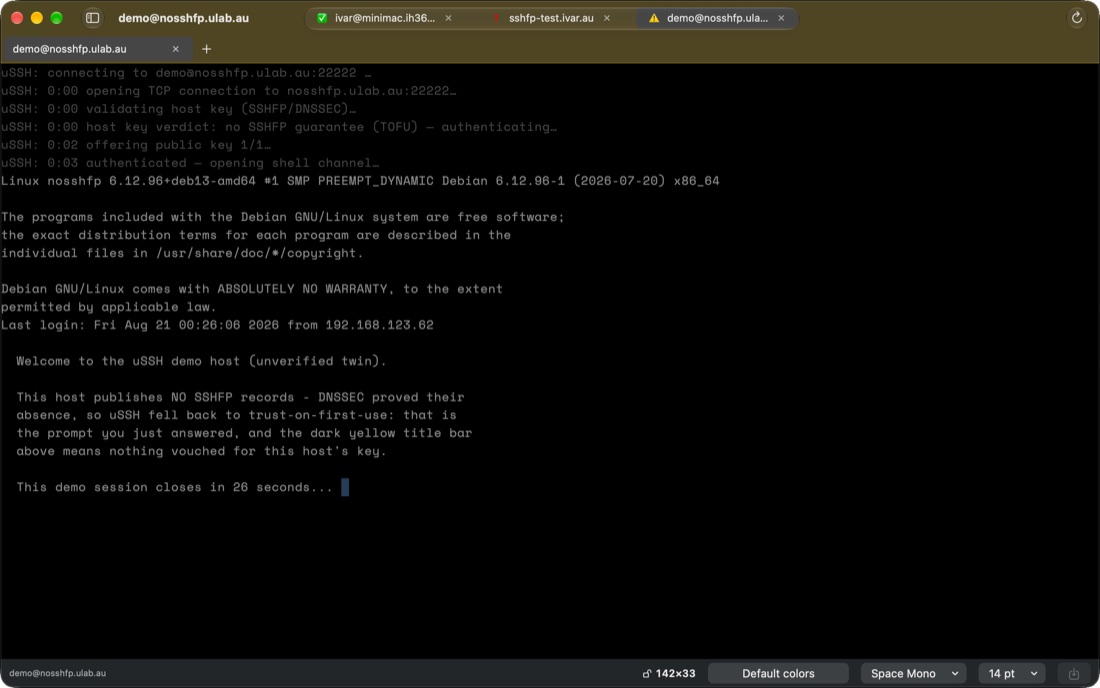The height and width of the screenshot is (688, 1100).
Task: Click the 'opening TCP connection' line
Action: [x=229, y=91]
